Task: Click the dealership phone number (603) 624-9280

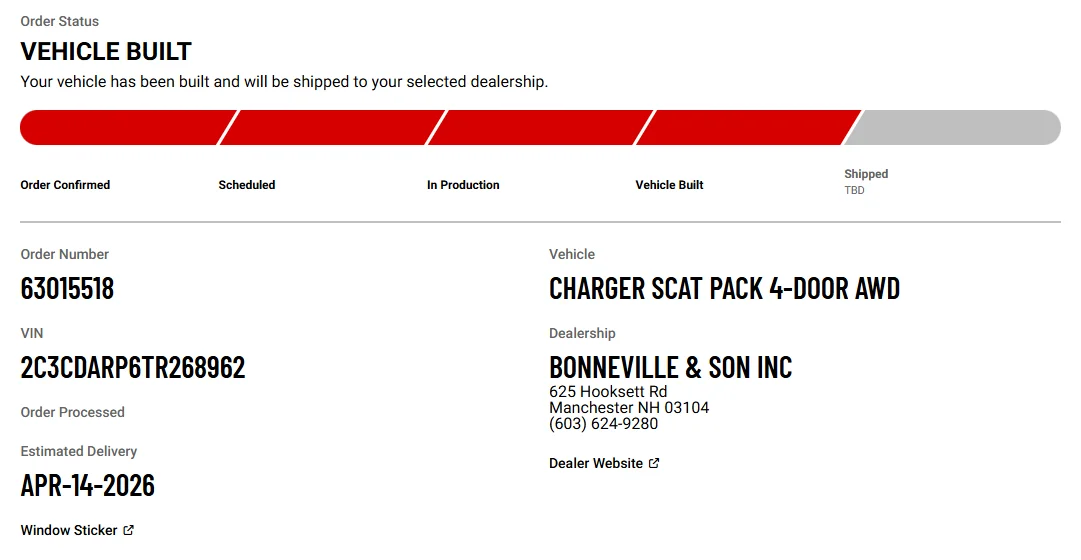Action: point(603,424)
